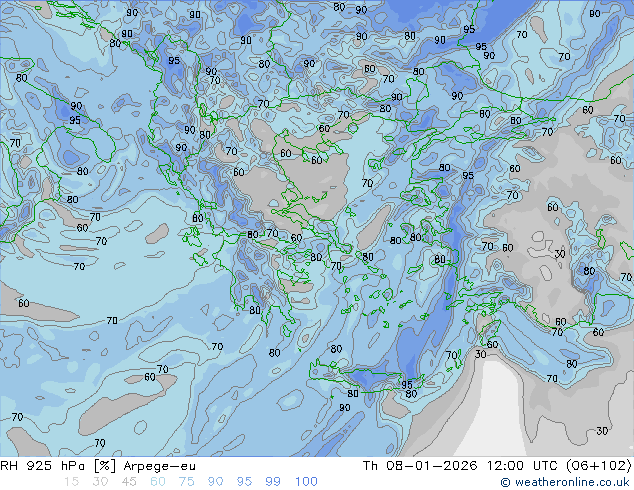Click legend value 100

pos(306,482)
